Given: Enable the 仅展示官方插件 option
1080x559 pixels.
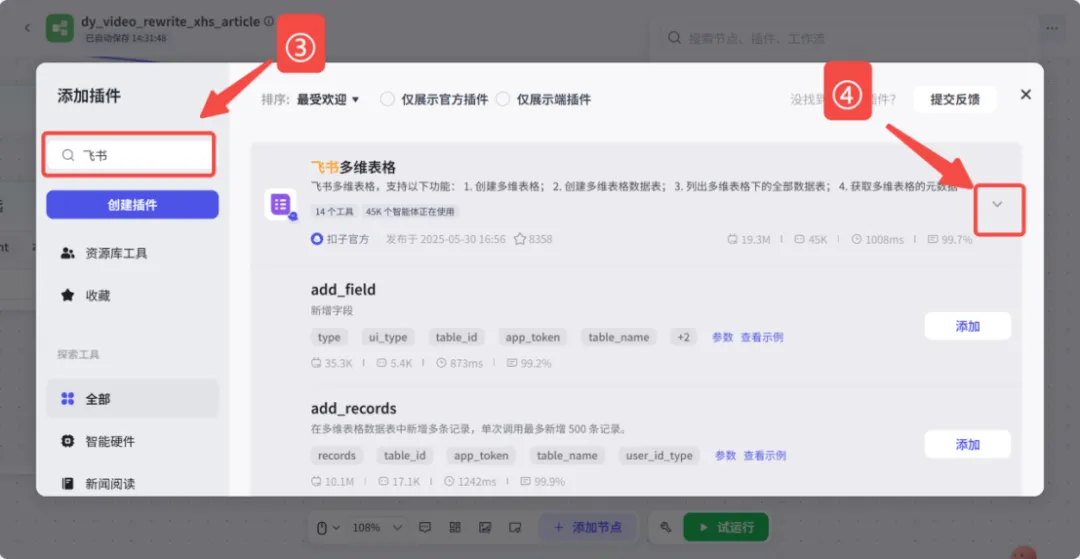Looking at the screenshot, I should pyautogui.click(x=388, y=99).
